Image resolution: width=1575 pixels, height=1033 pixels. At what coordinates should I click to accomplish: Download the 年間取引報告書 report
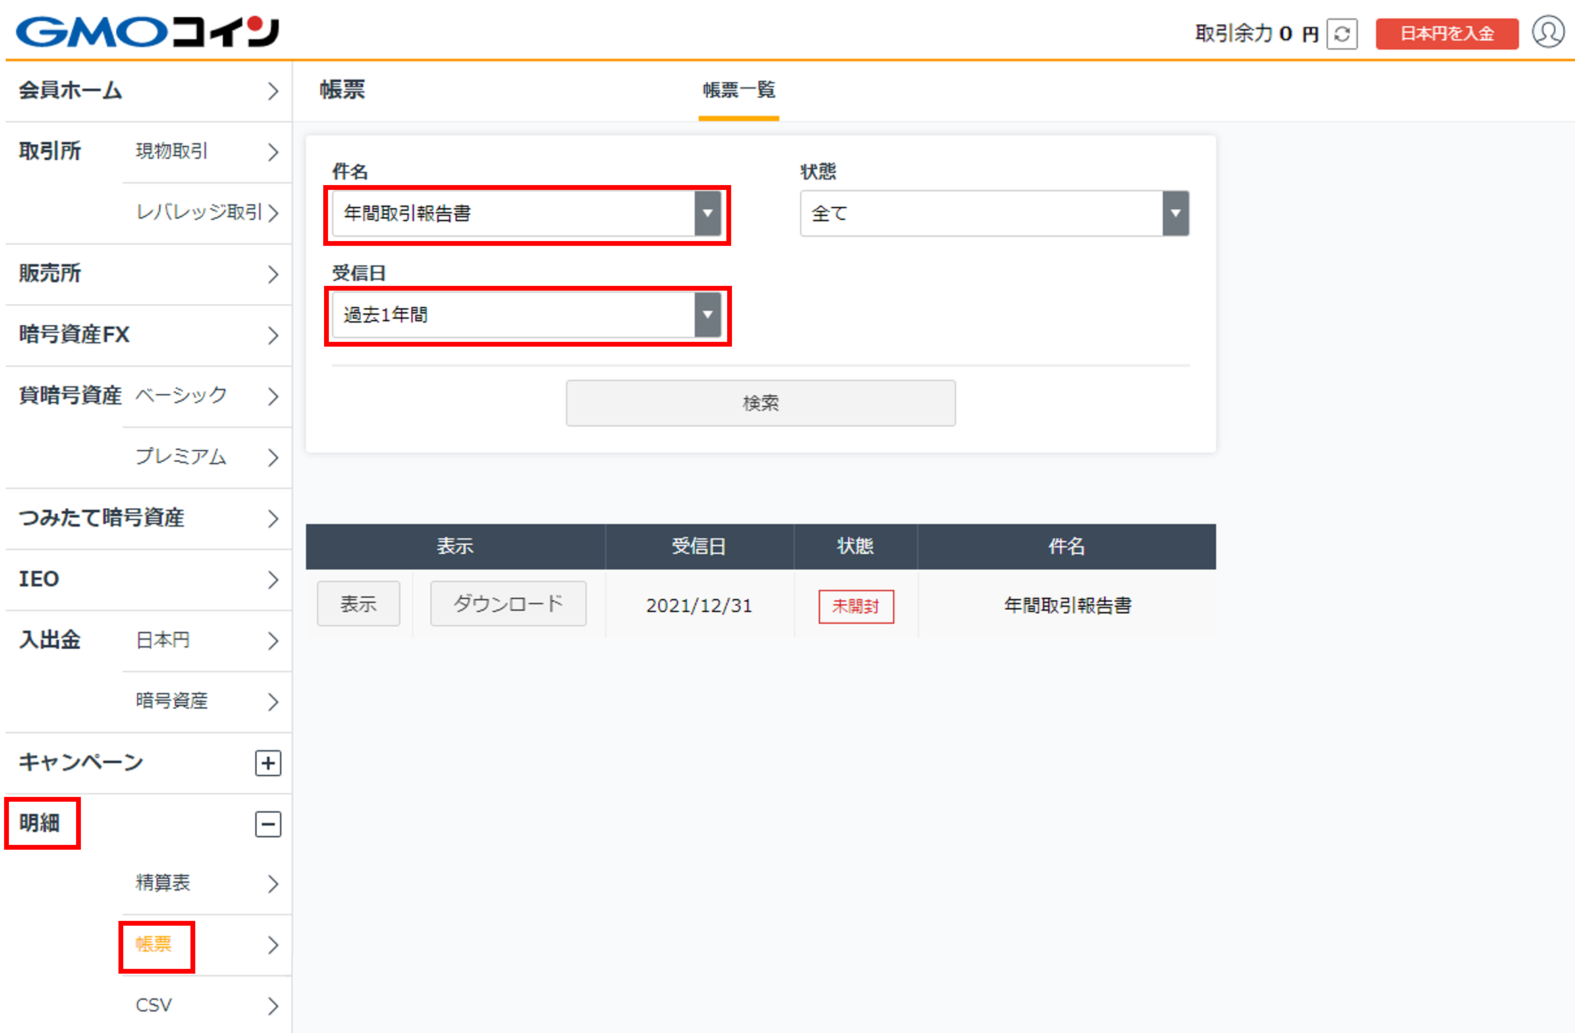(x=508, y=604)
